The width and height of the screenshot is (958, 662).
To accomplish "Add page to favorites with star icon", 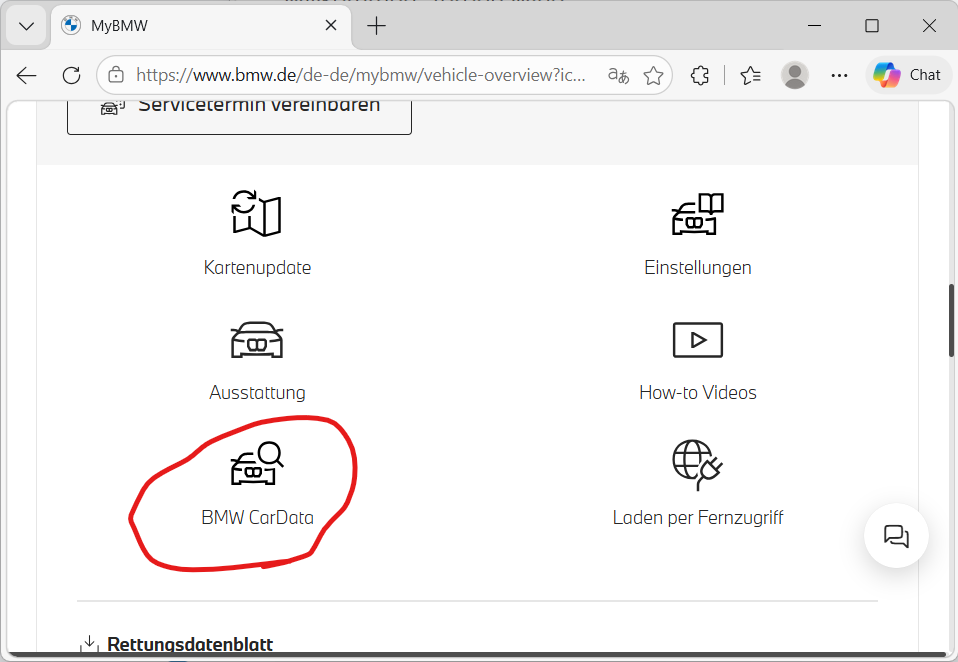I will [653, 75].
